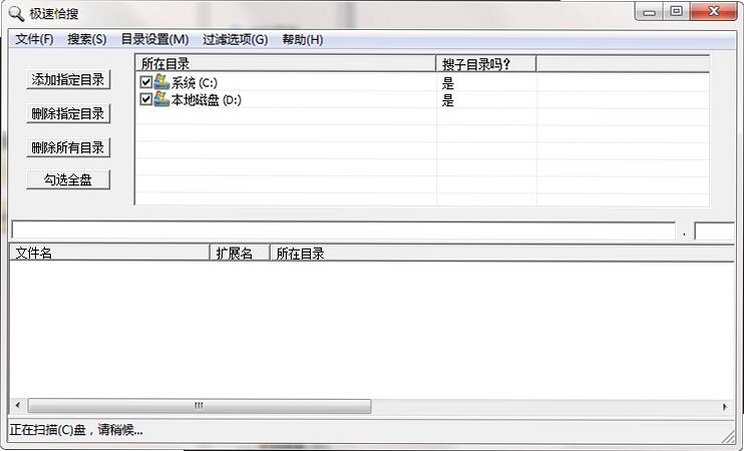Viewport: 744px width, 451px height.
Task: Close the 极速恰搜 window
Action: click(x=714, y=11)
